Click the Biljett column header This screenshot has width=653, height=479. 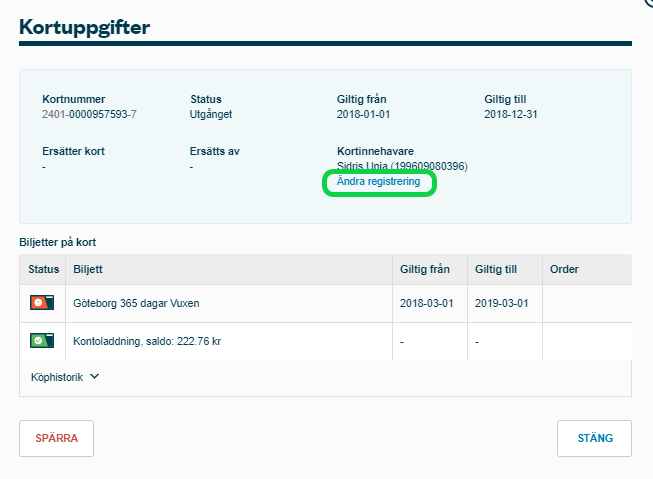pyautogui.click(x=88, y=269)
